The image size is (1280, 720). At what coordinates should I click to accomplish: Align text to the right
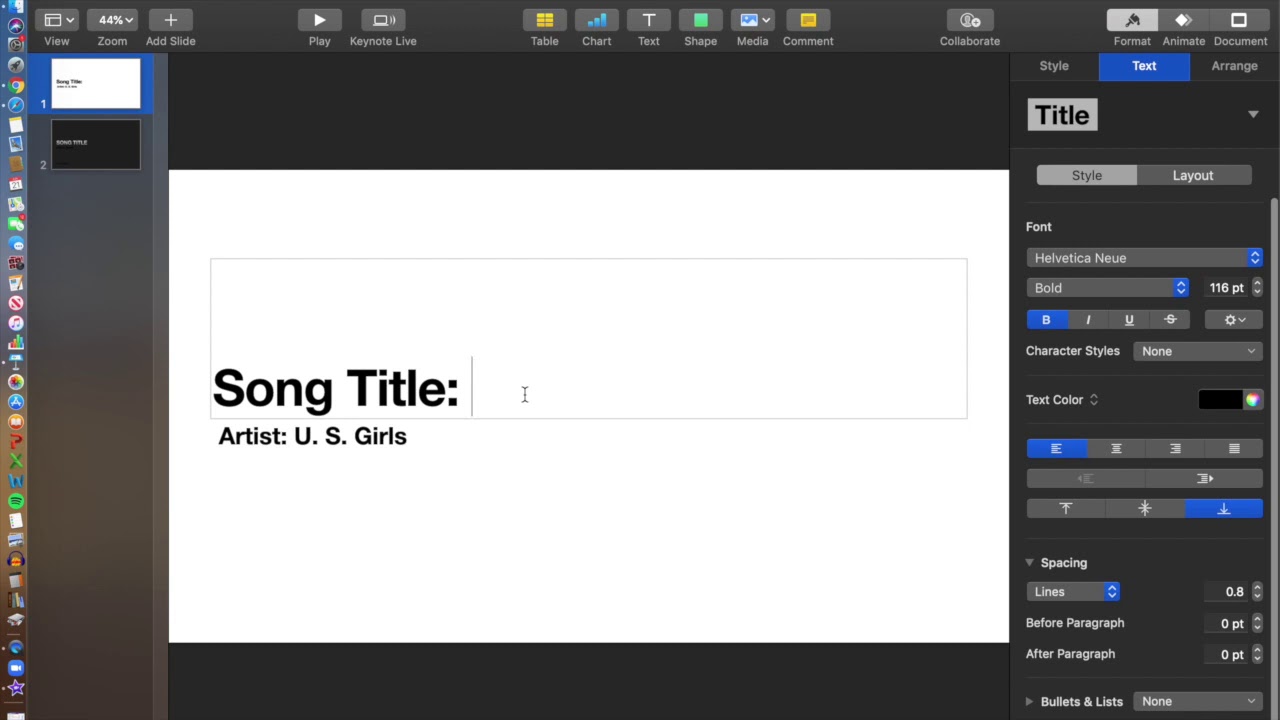coord(1175,449)
